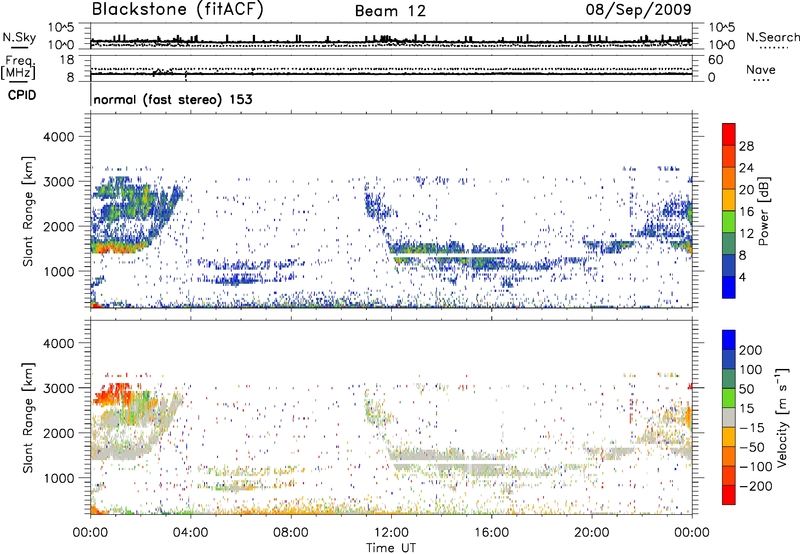The height and width of the screenshot is (554, 800).
Task: Click the power colorbar value 16
Action: pyautogui.click(x=746, y=211)
